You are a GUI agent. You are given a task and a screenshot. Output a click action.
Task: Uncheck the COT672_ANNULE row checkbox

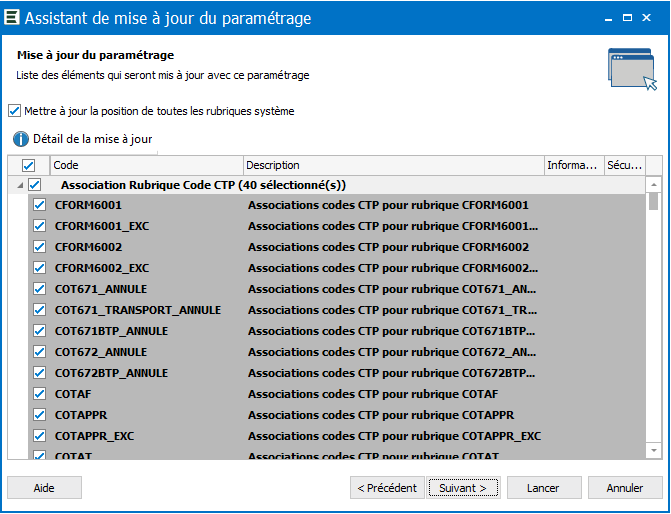click(39, 352)
